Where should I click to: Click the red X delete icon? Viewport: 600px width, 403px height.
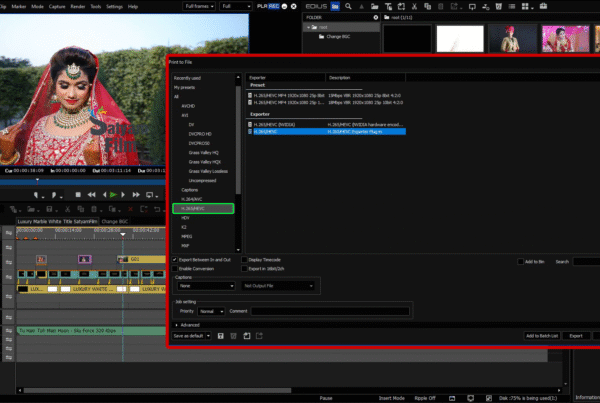point(130,209)
